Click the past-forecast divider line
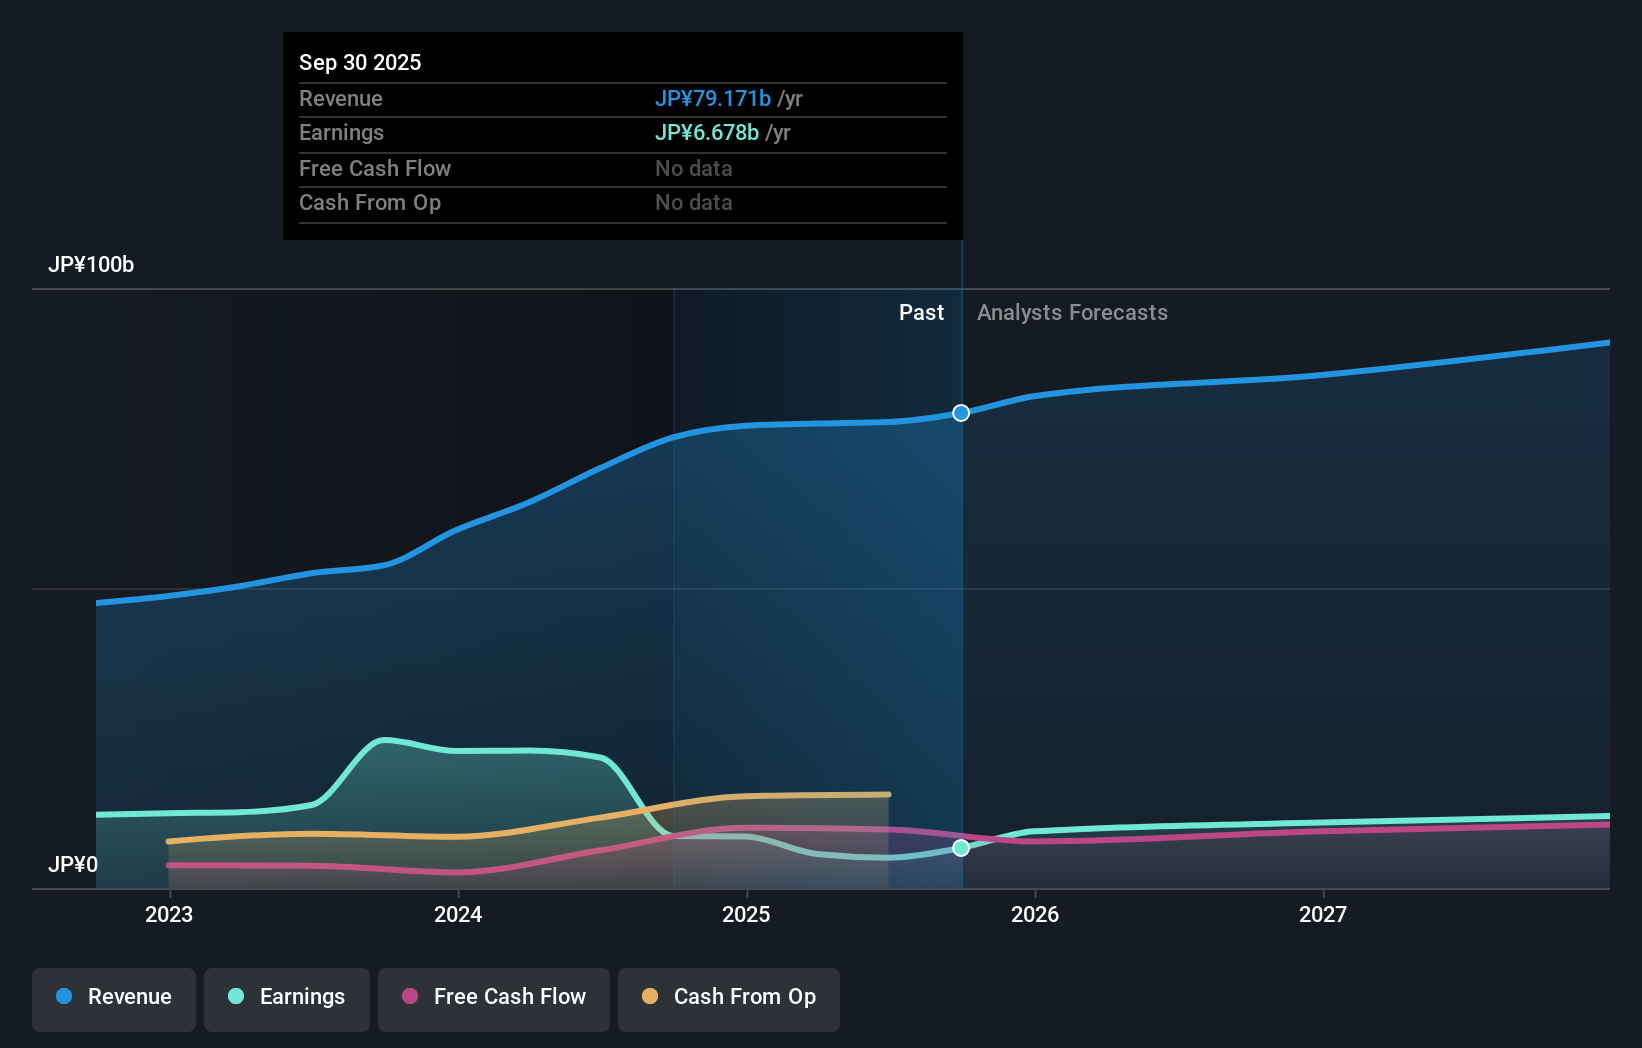1642x1048 pixels. coord(961,600)
